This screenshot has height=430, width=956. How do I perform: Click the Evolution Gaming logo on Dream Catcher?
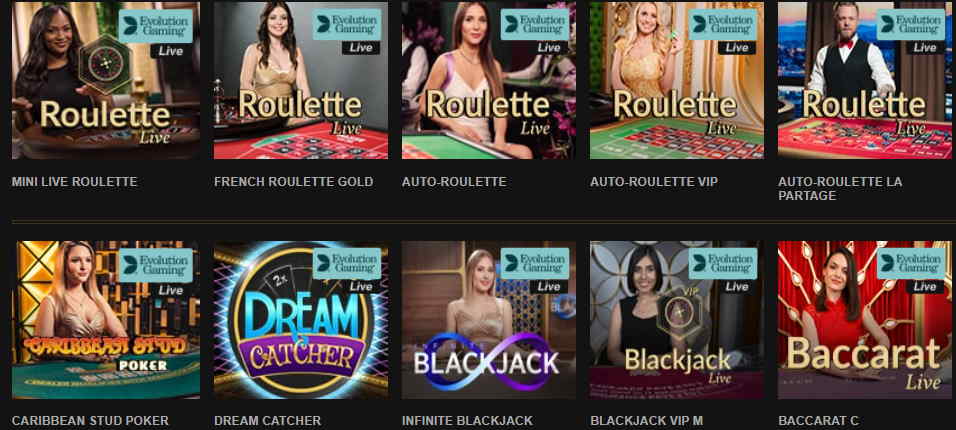click(347, 265)
